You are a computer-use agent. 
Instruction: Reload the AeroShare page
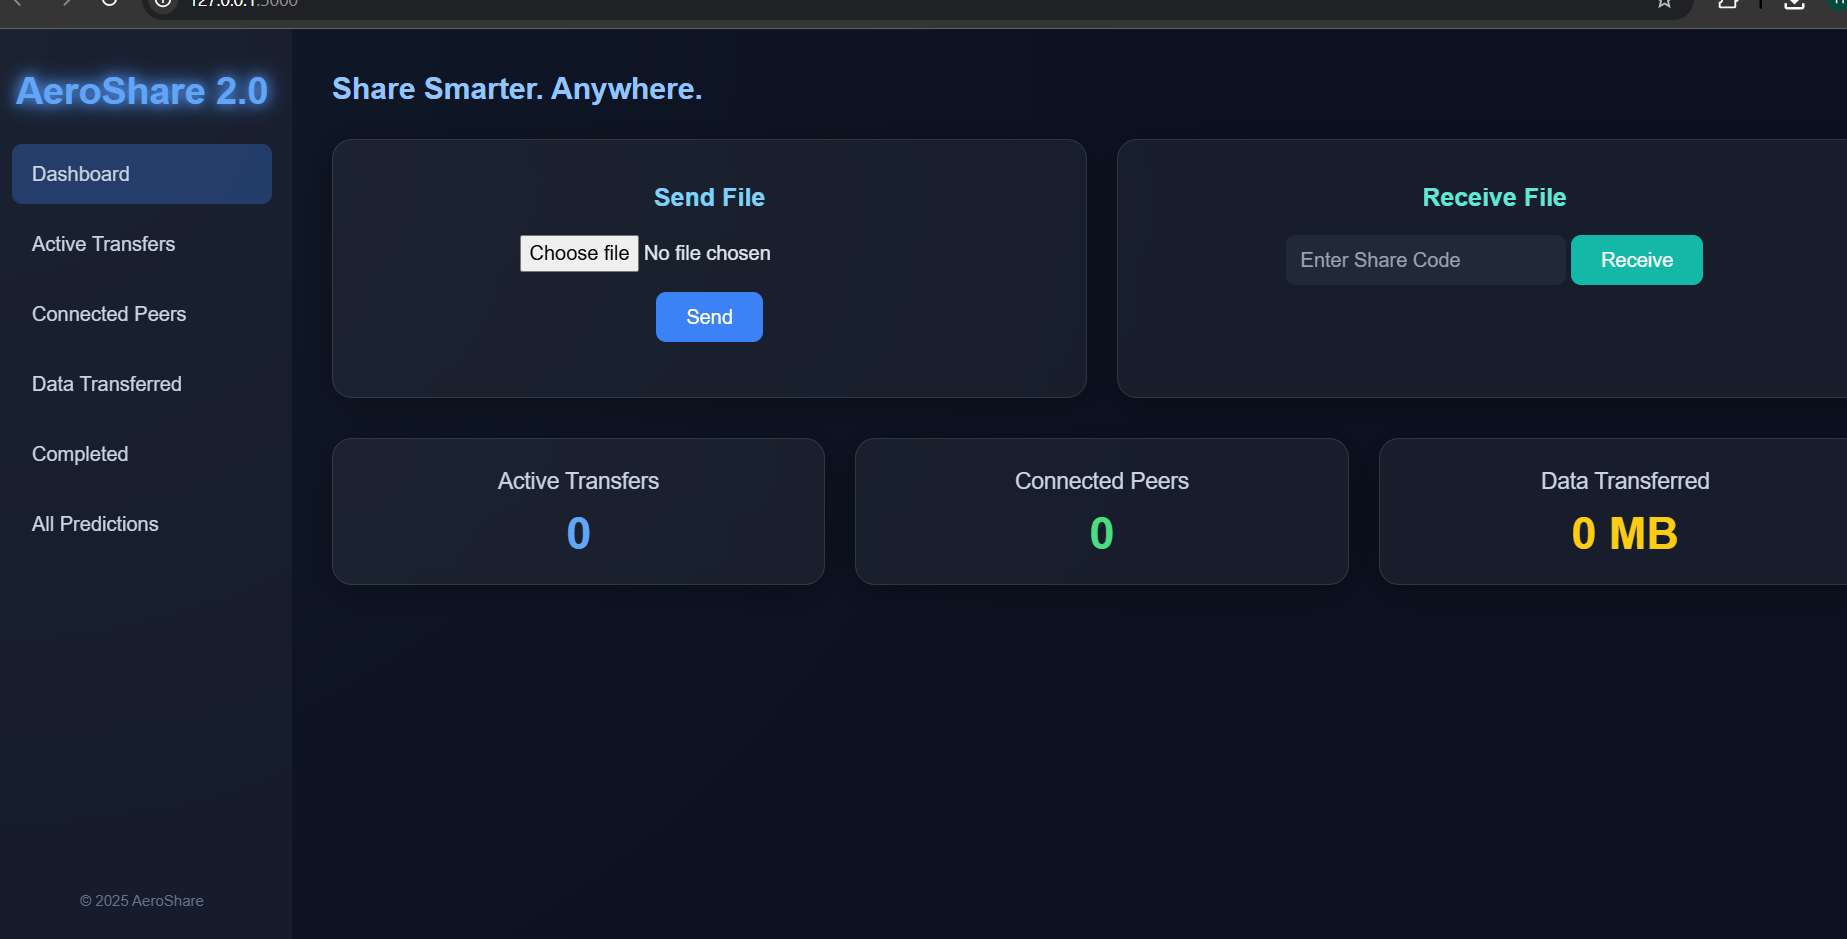click(108, 4)
